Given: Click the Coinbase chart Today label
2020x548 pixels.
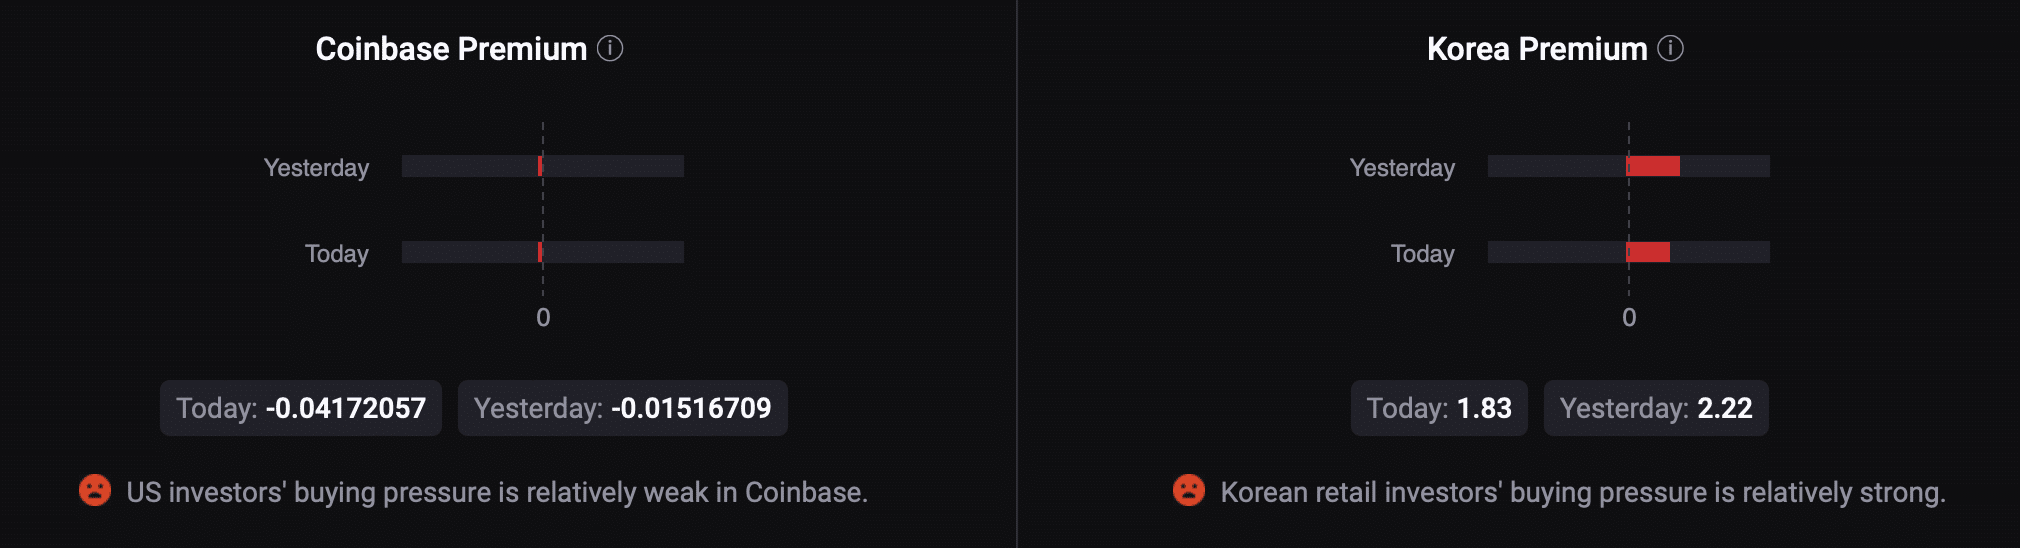Looking at the screenshot, I should coord(337,254).
